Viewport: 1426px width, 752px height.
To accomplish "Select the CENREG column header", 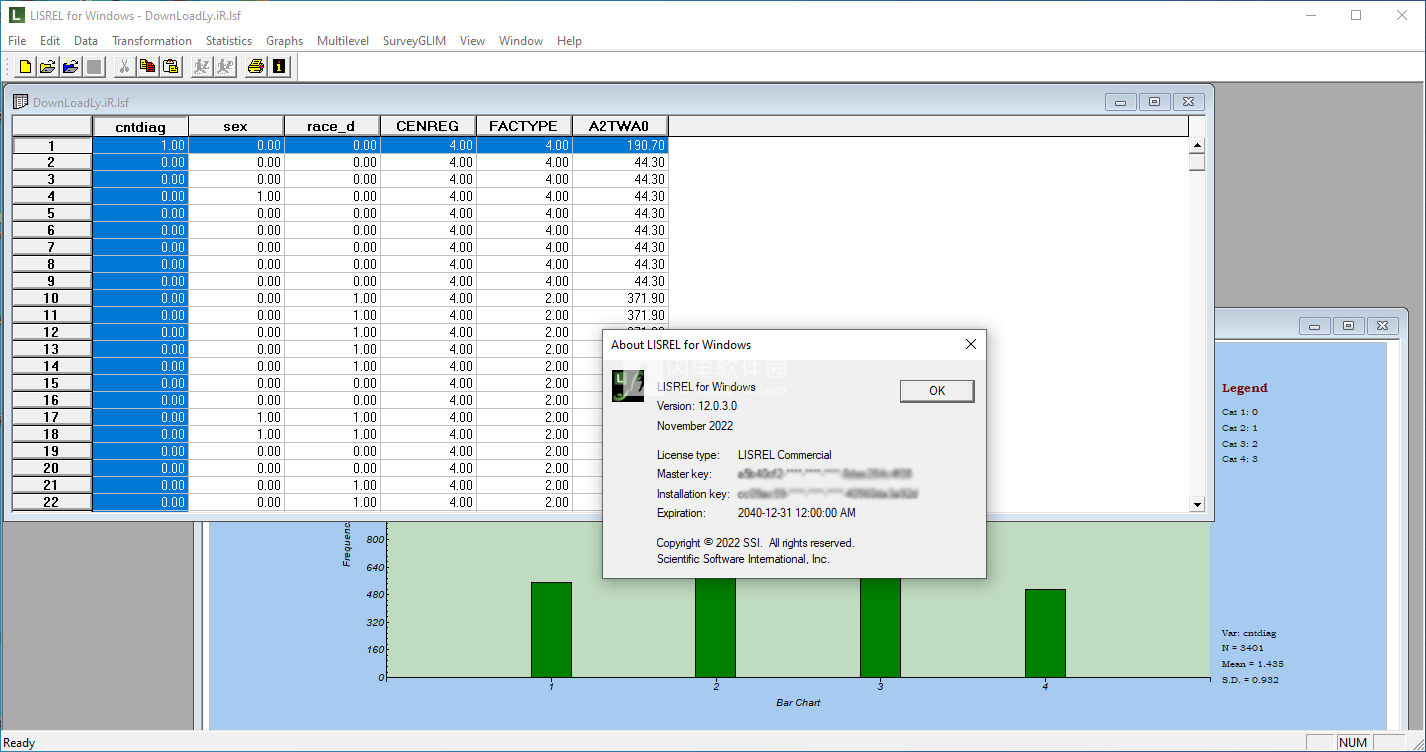I will (428, 126).
